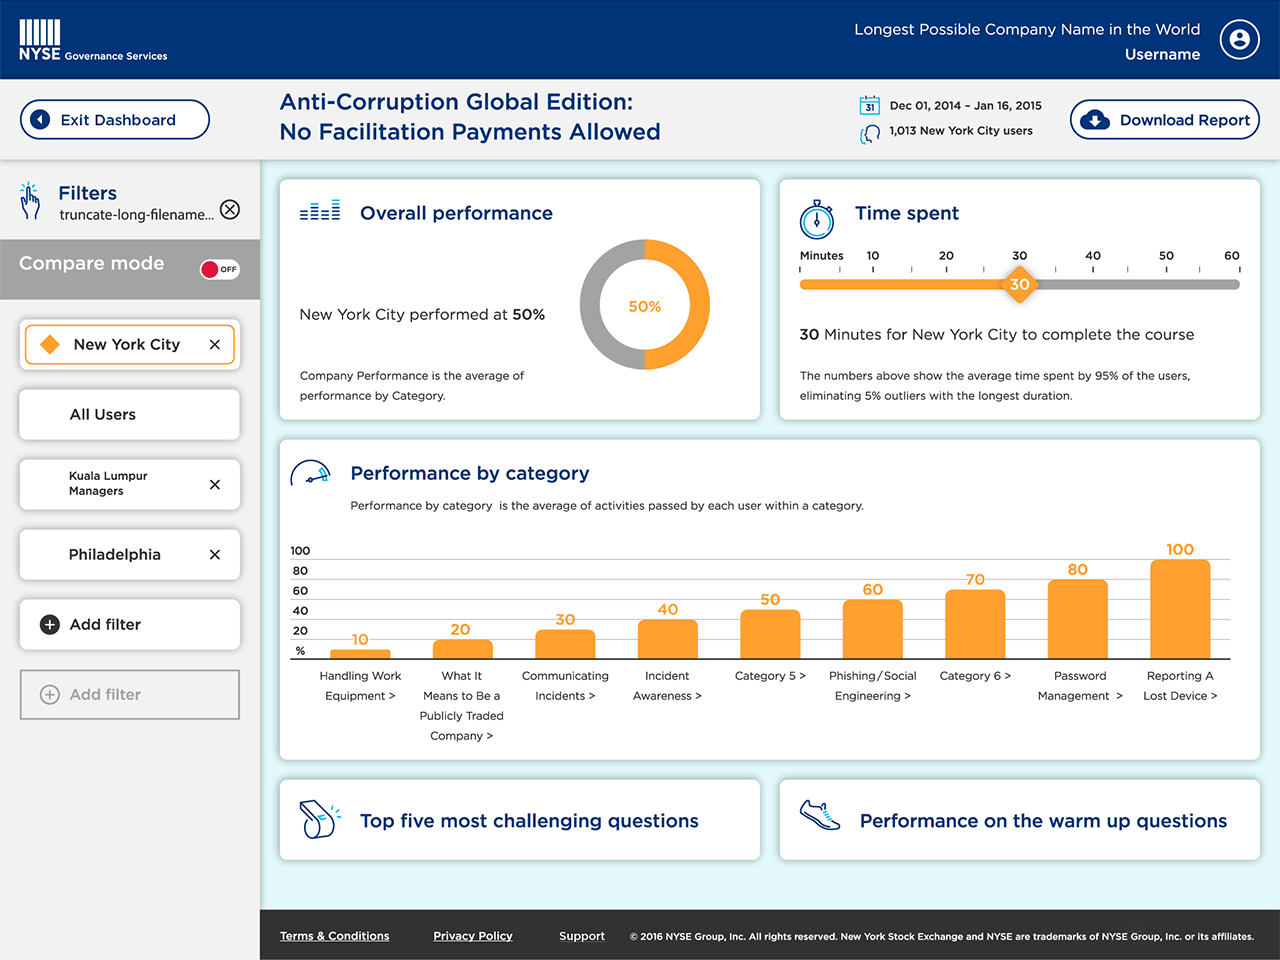The image size is (1280, 960).
Task: Expand Password Management category
Action: tap(1080, 686)
